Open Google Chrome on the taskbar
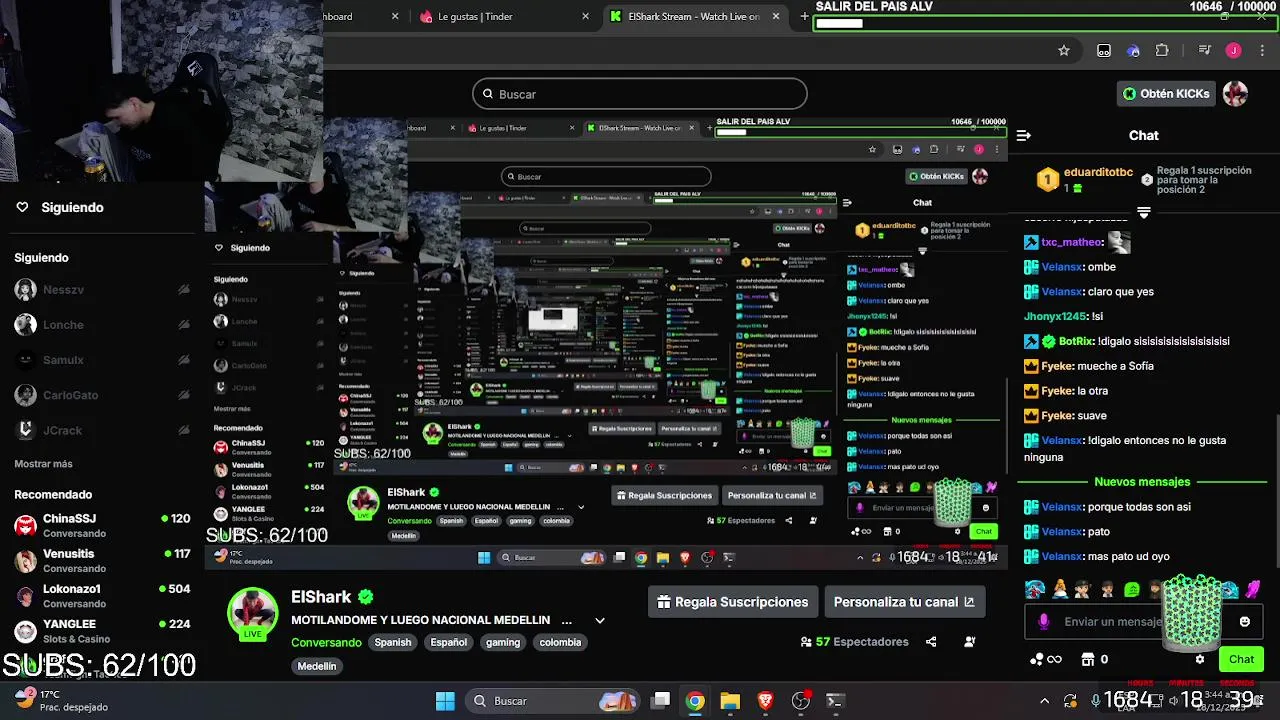This screenshot has height=720, width=1280. click(x=694, y=701)
